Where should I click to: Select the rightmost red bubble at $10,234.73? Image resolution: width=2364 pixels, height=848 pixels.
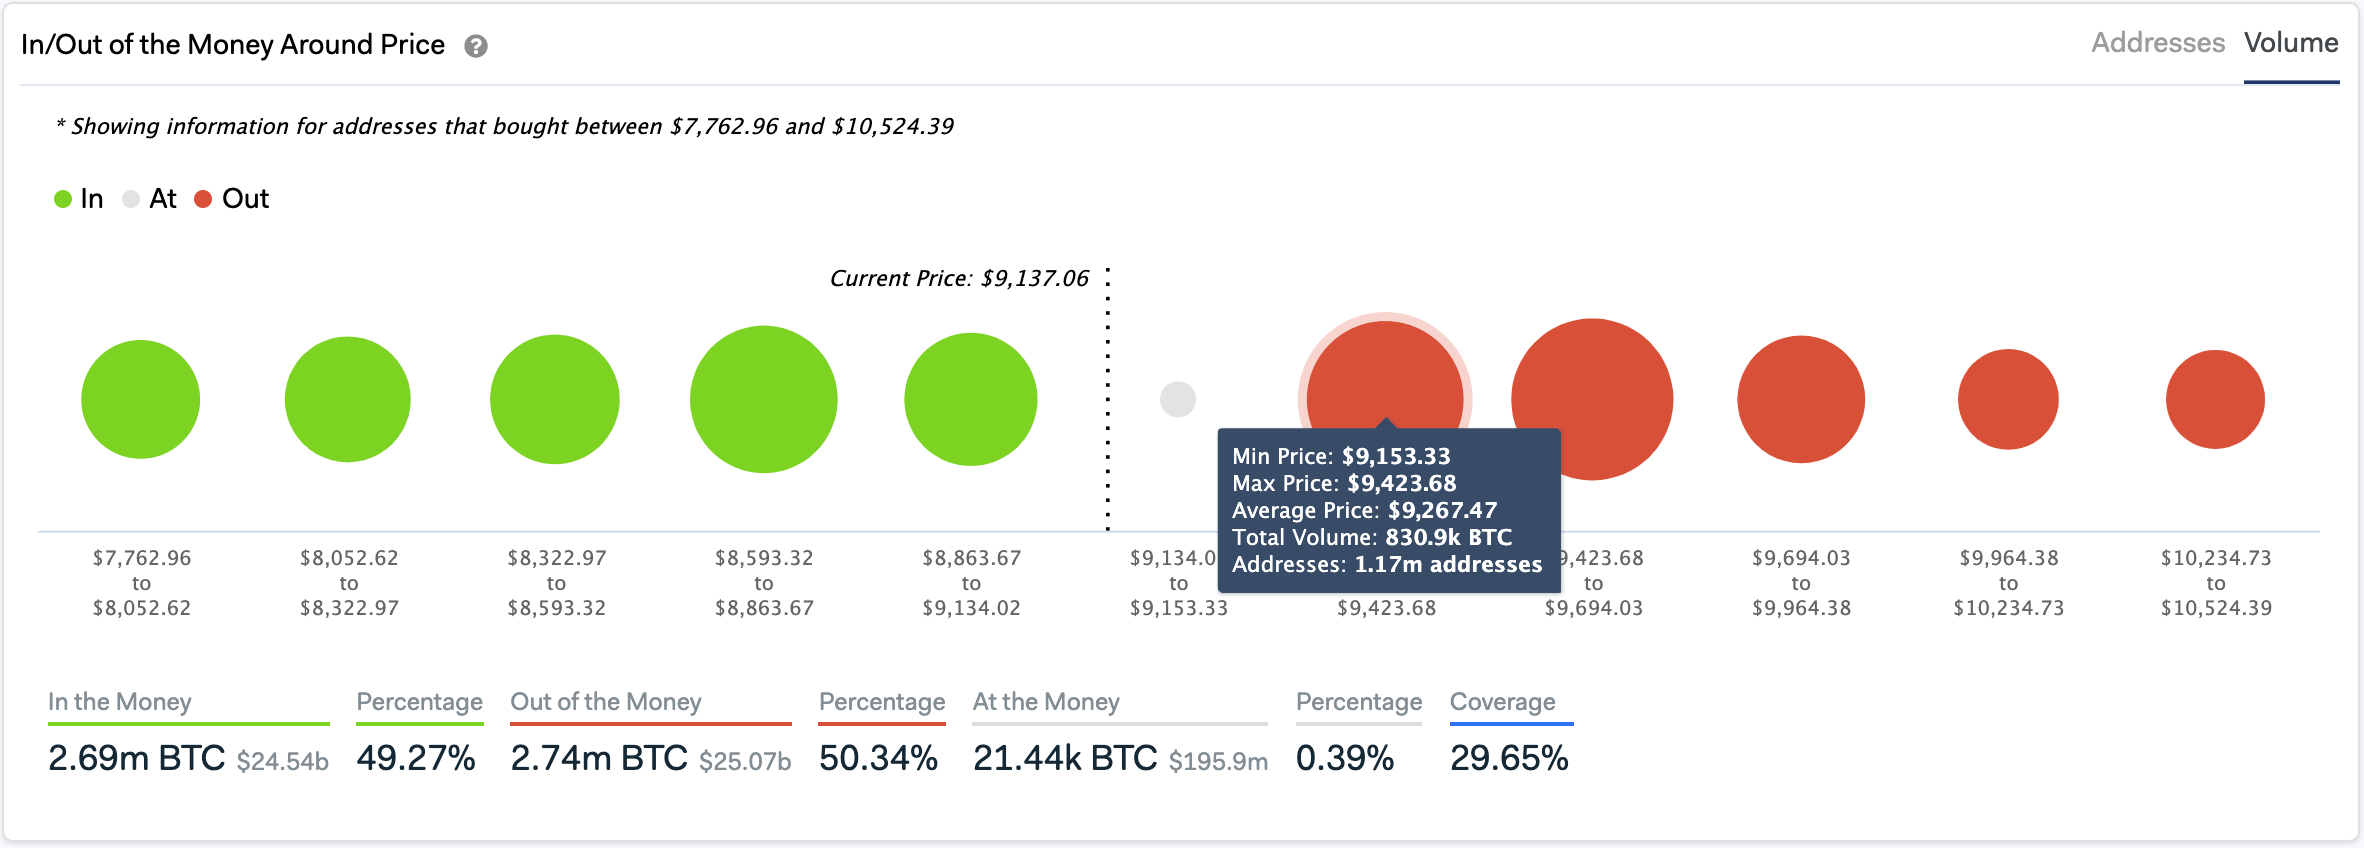pos(2215,398)
